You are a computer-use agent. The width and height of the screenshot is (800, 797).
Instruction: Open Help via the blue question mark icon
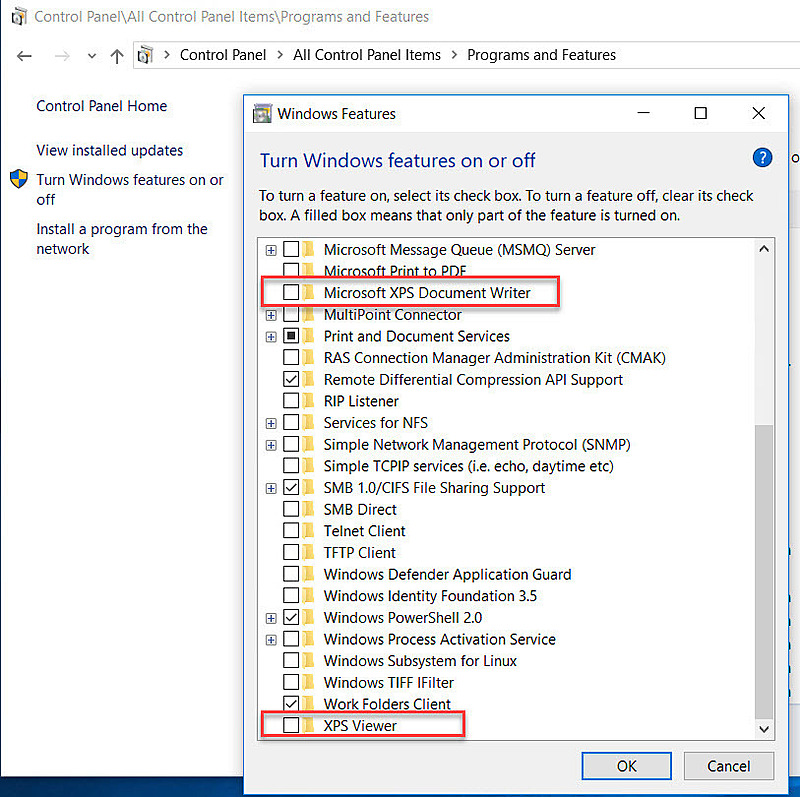tap(762, 157)
